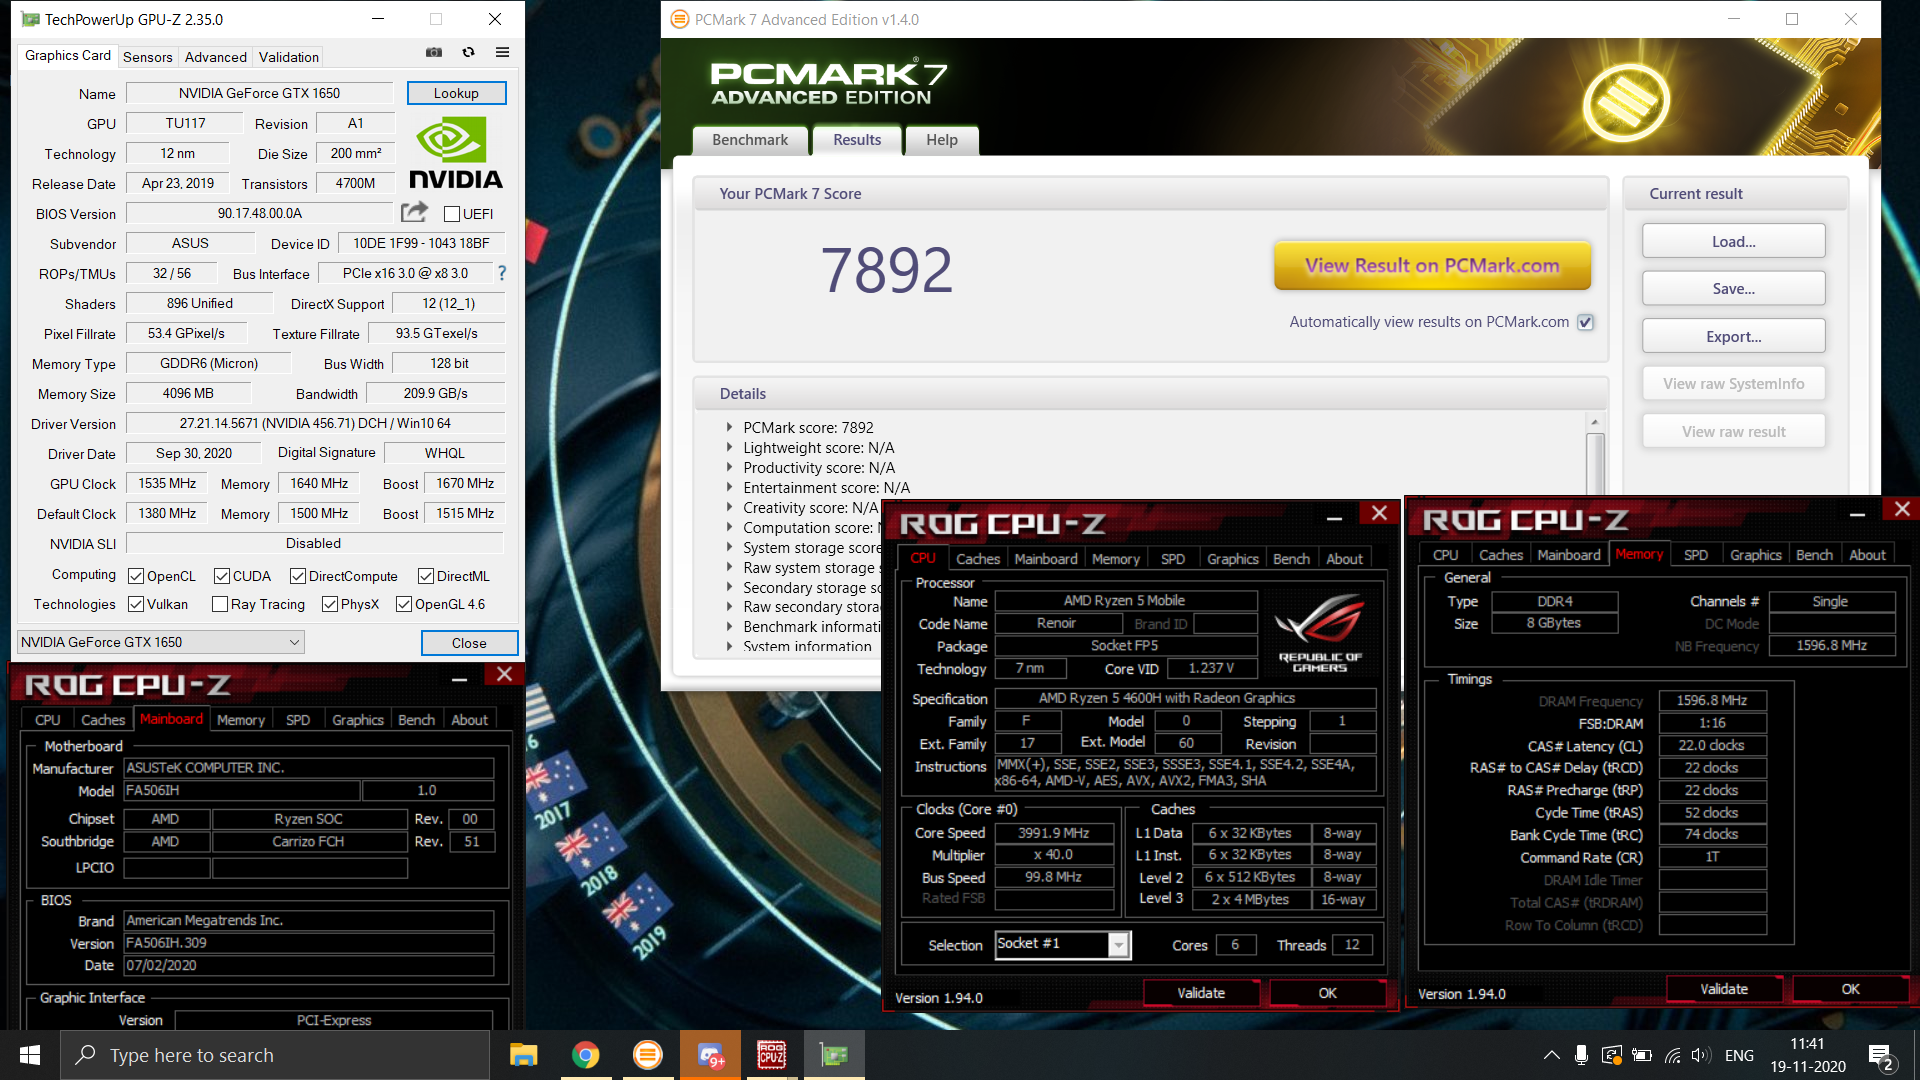Open Caches tab in CPU-Z Processor window
Viewport: 1920px width, 1080px height.
[x=977, y=559]
